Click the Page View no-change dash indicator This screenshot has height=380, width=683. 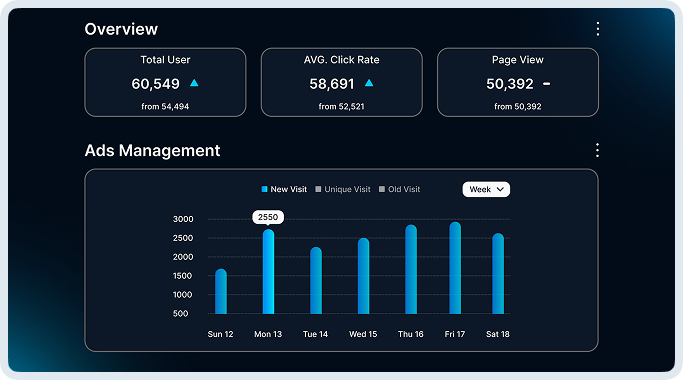(x=546, y=84)
